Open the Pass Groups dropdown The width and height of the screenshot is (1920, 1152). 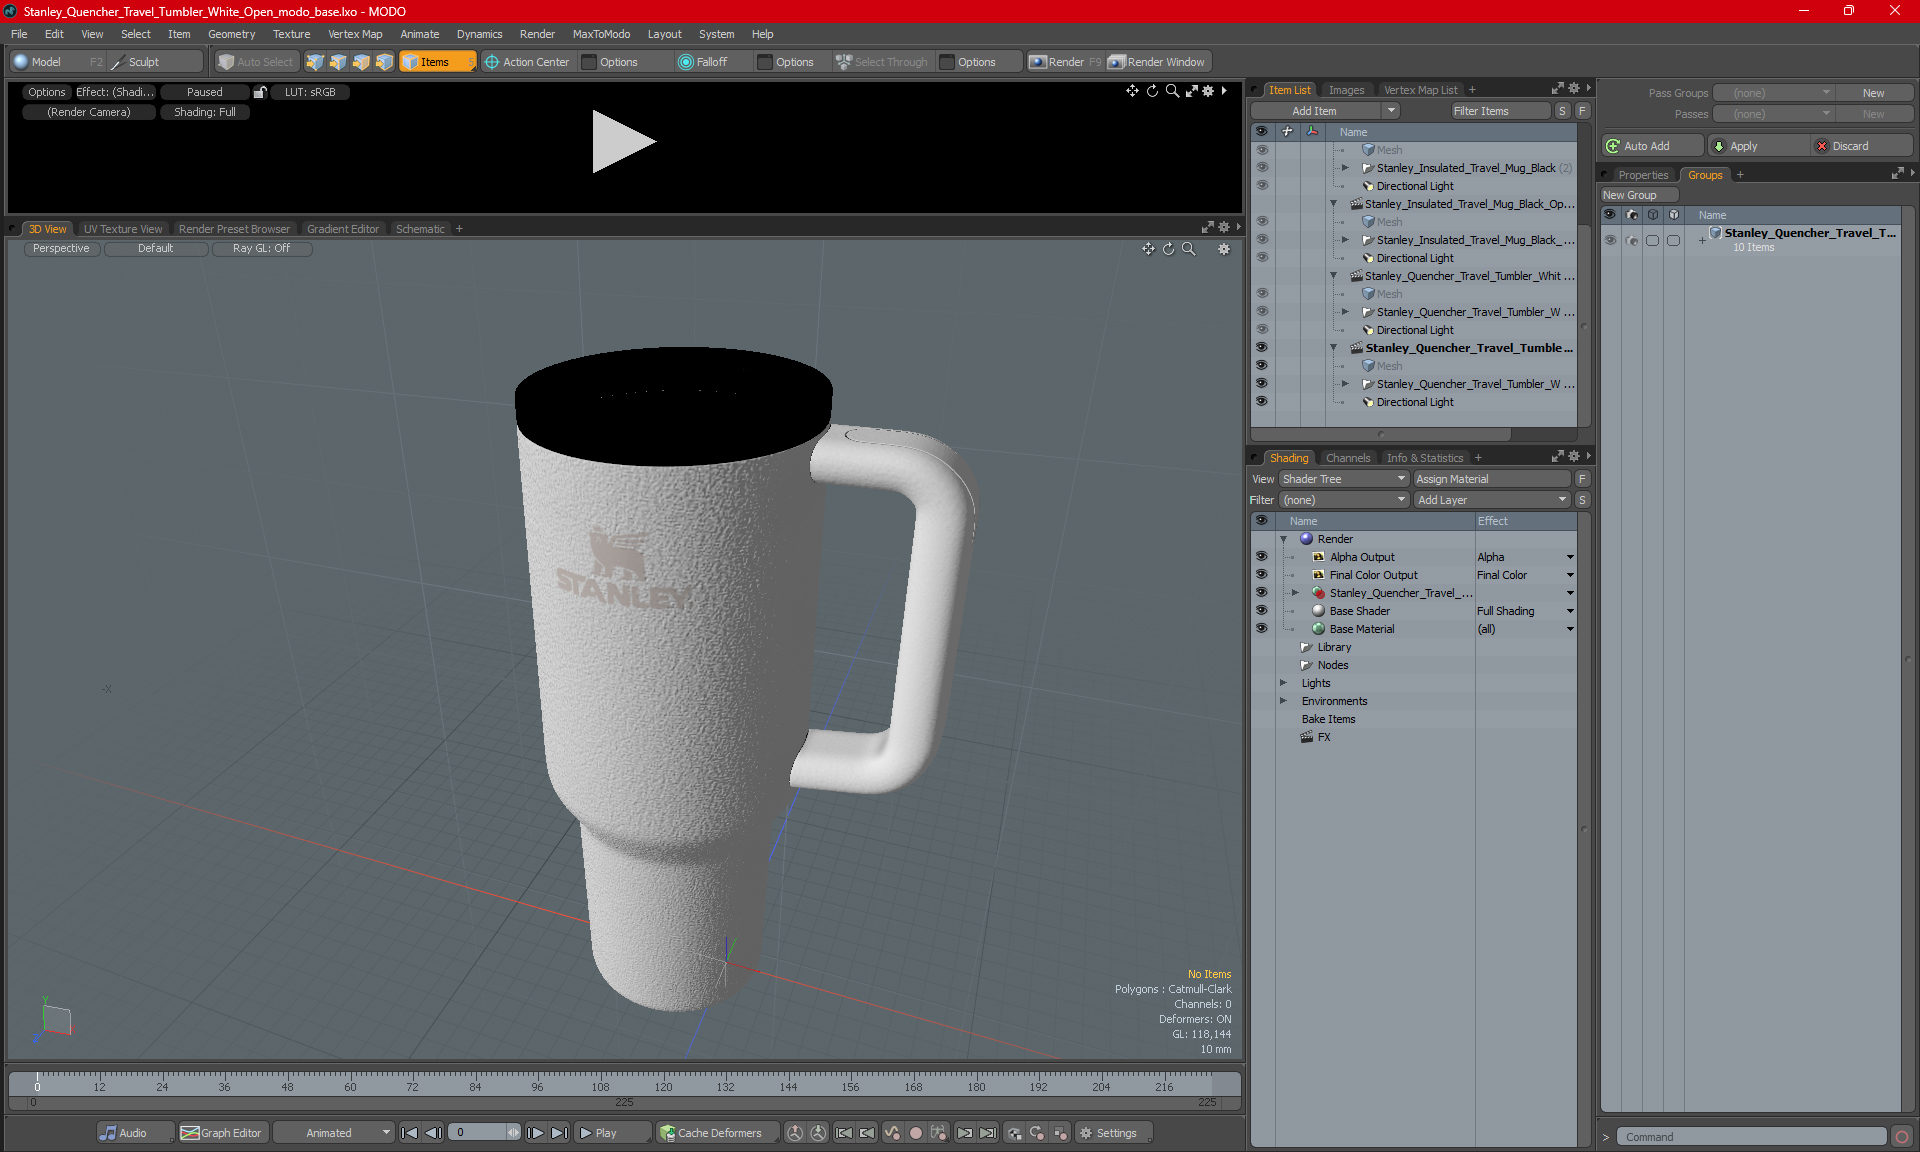pos(1774,93)
